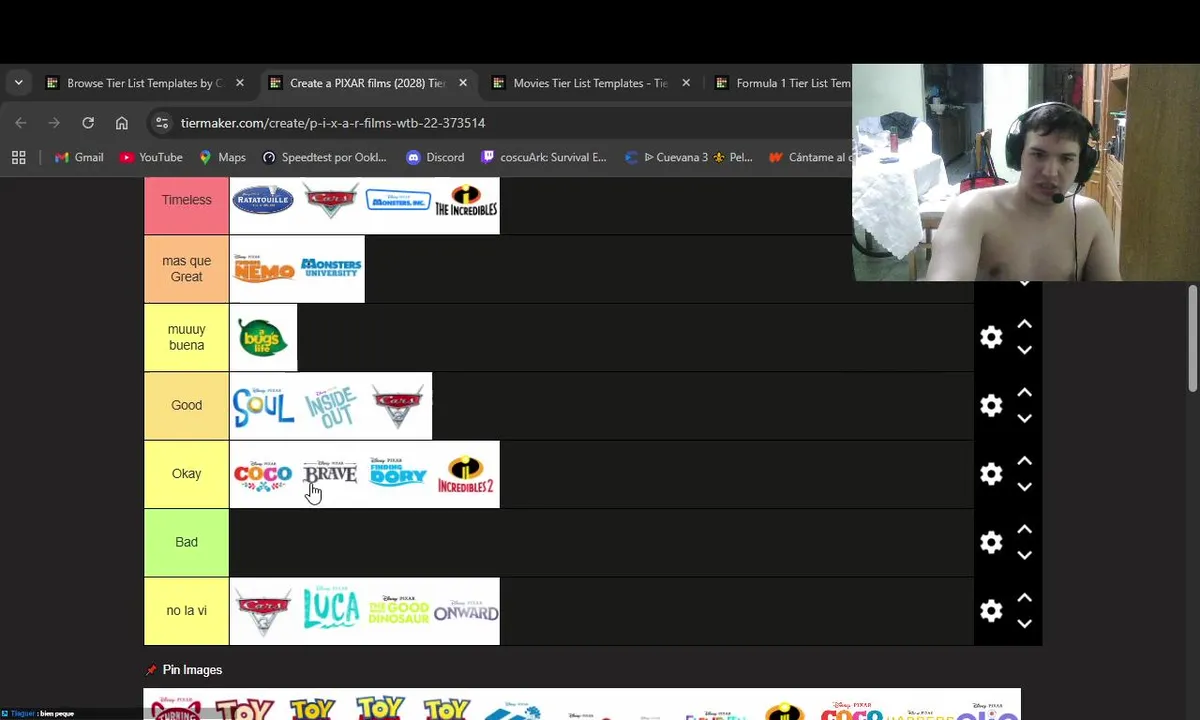Screen dimensions: 1200x720
Task: Select the Monsters Inc logo
Action: click(x=398, y=201)
